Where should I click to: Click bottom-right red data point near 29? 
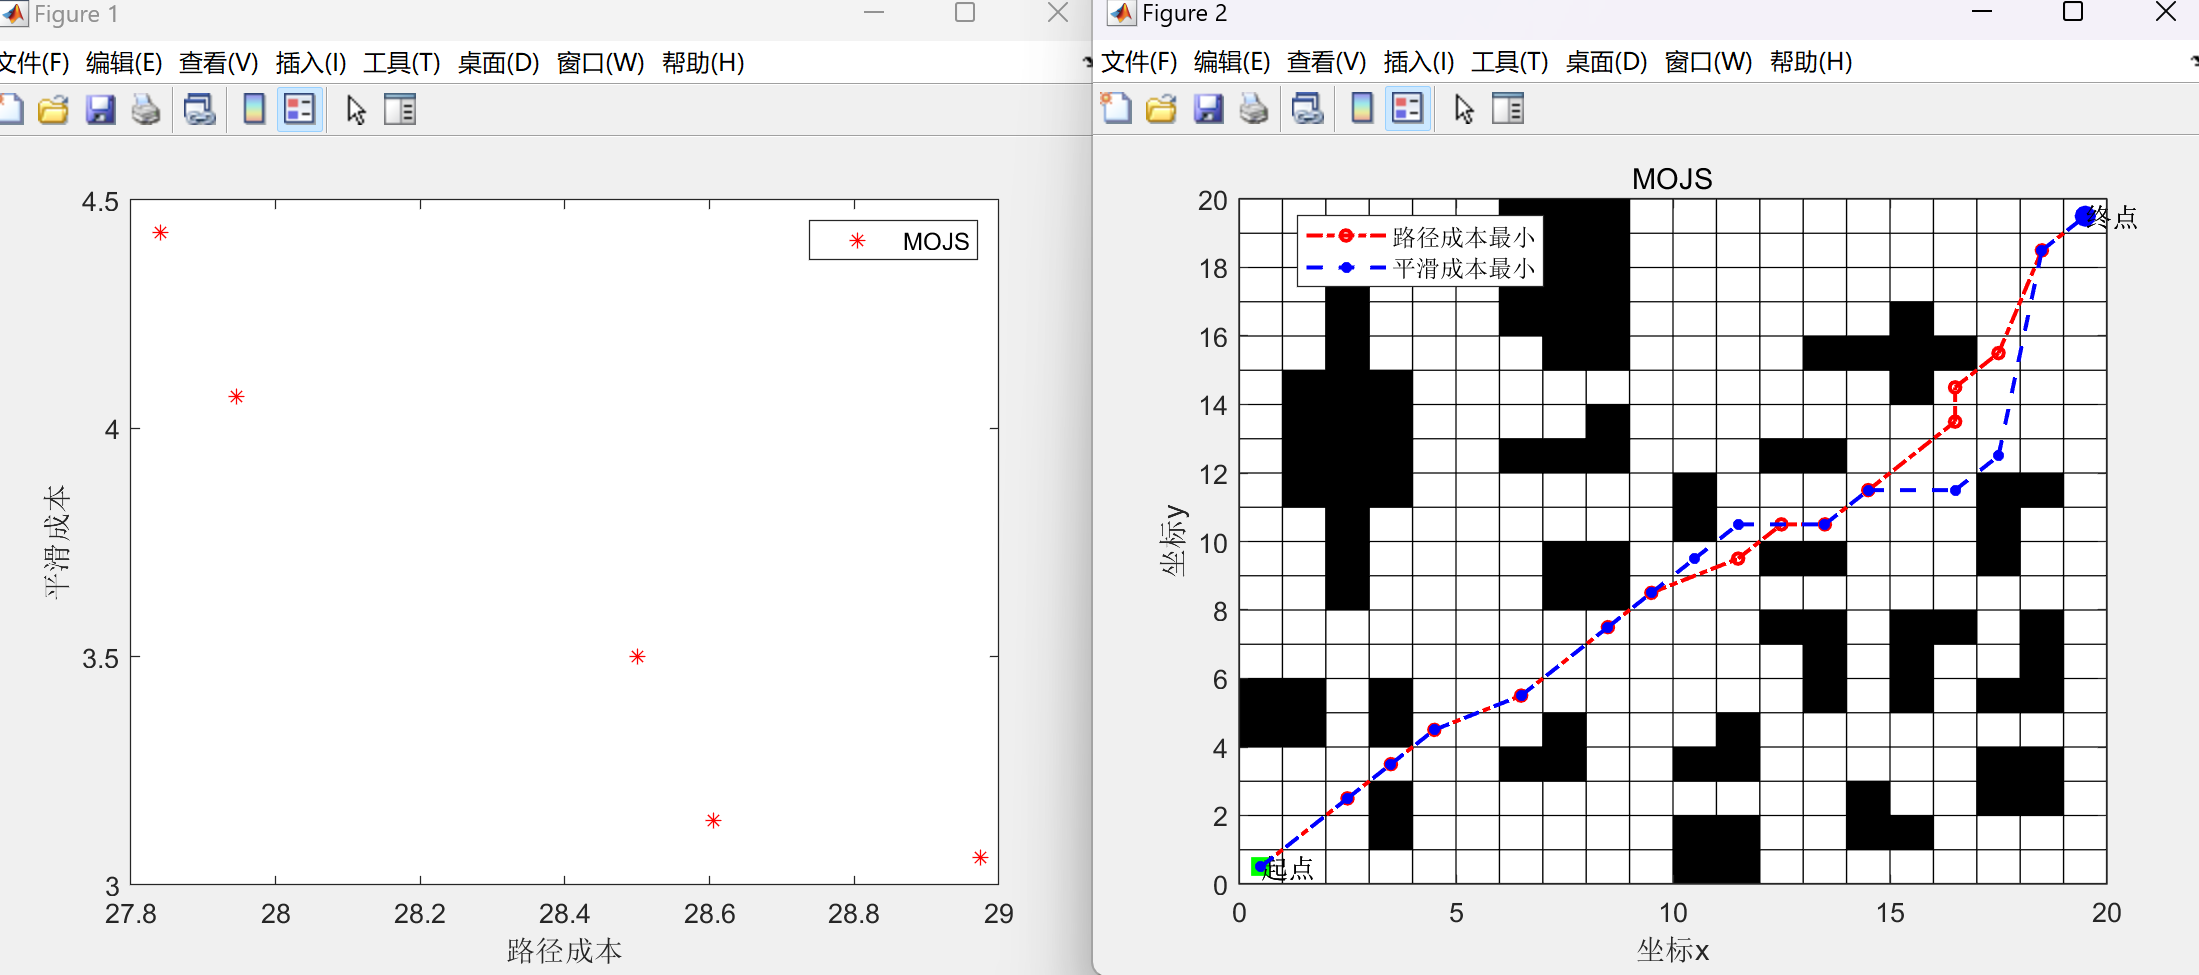[980, 858]
